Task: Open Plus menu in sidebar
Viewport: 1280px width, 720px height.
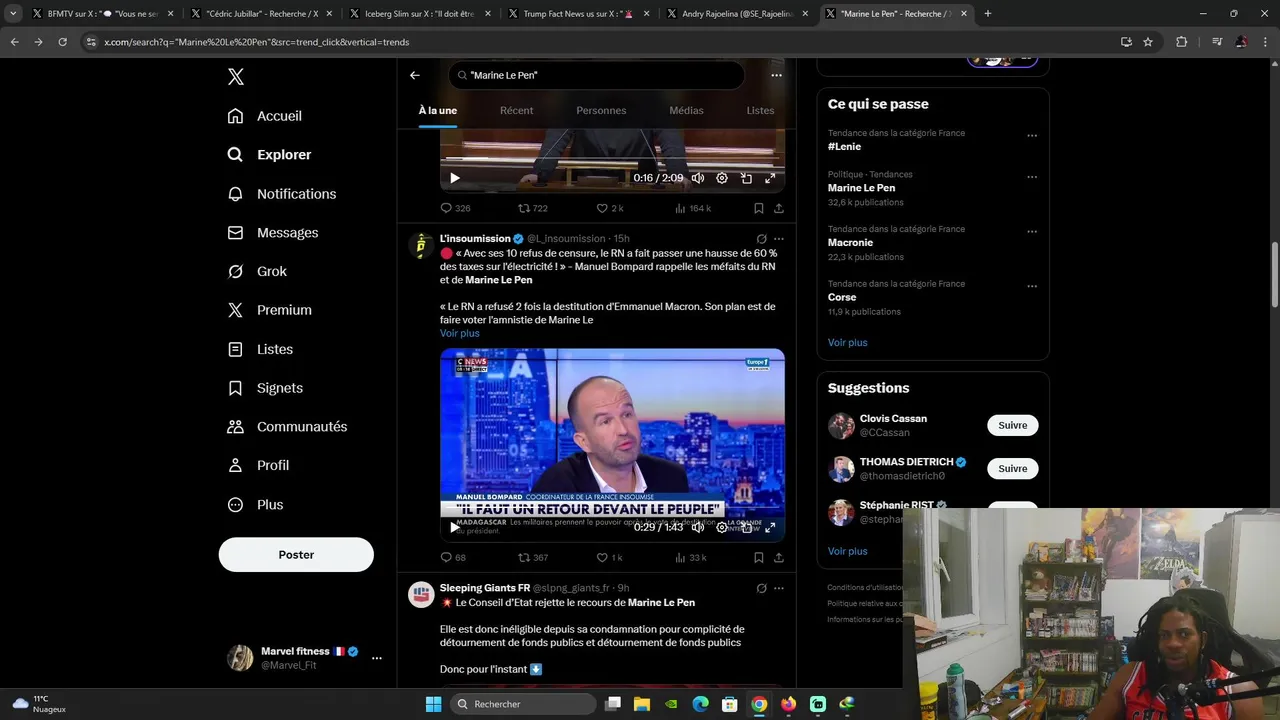Action: pos(255,505)
